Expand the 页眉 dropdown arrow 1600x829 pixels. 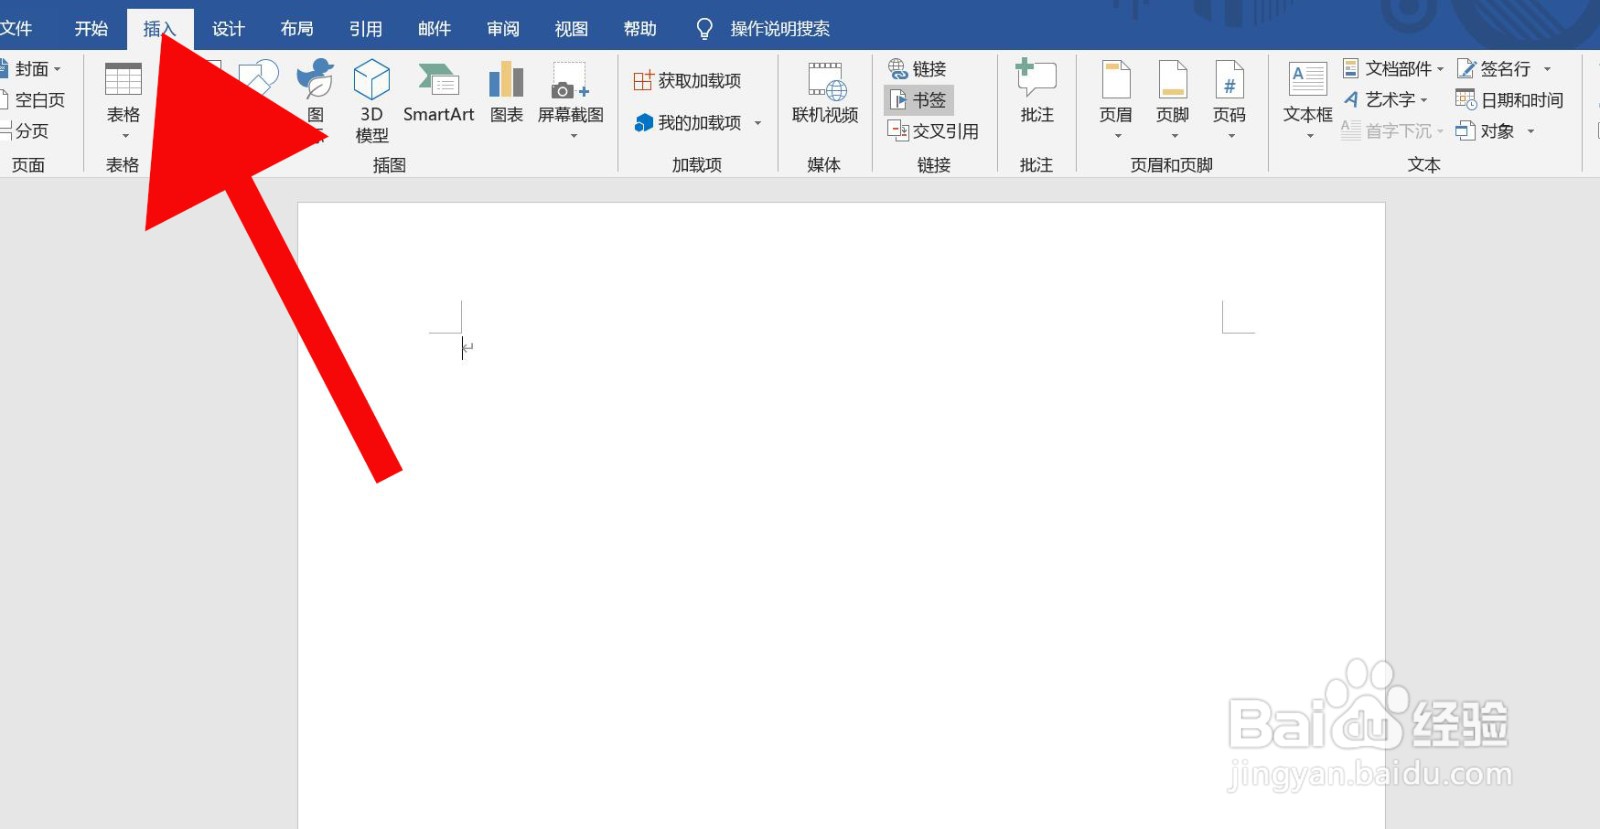pos(1118,136)
